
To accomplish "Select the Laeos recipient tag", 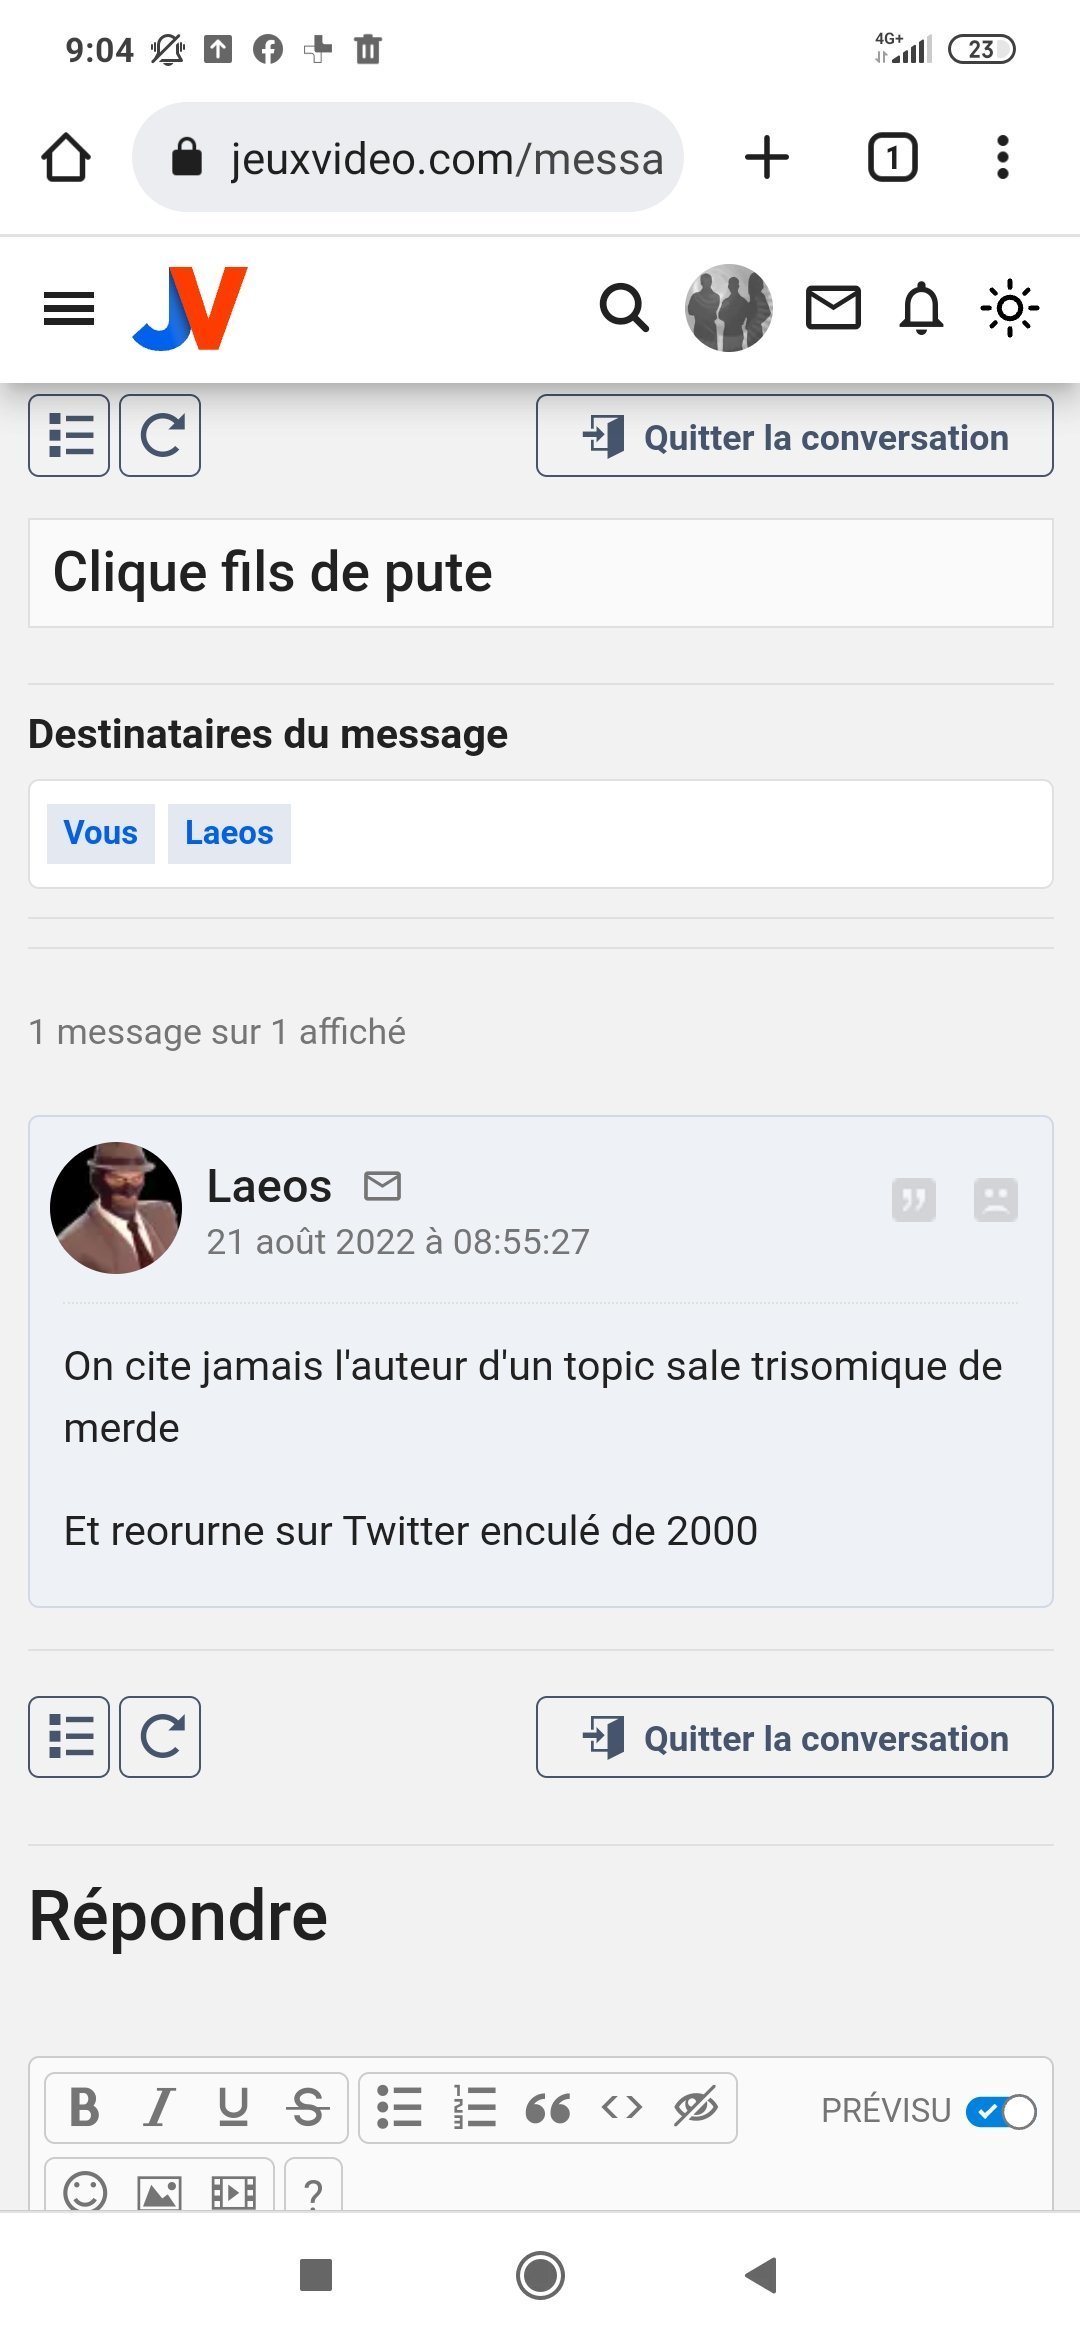I will click(x=229, y=833).
